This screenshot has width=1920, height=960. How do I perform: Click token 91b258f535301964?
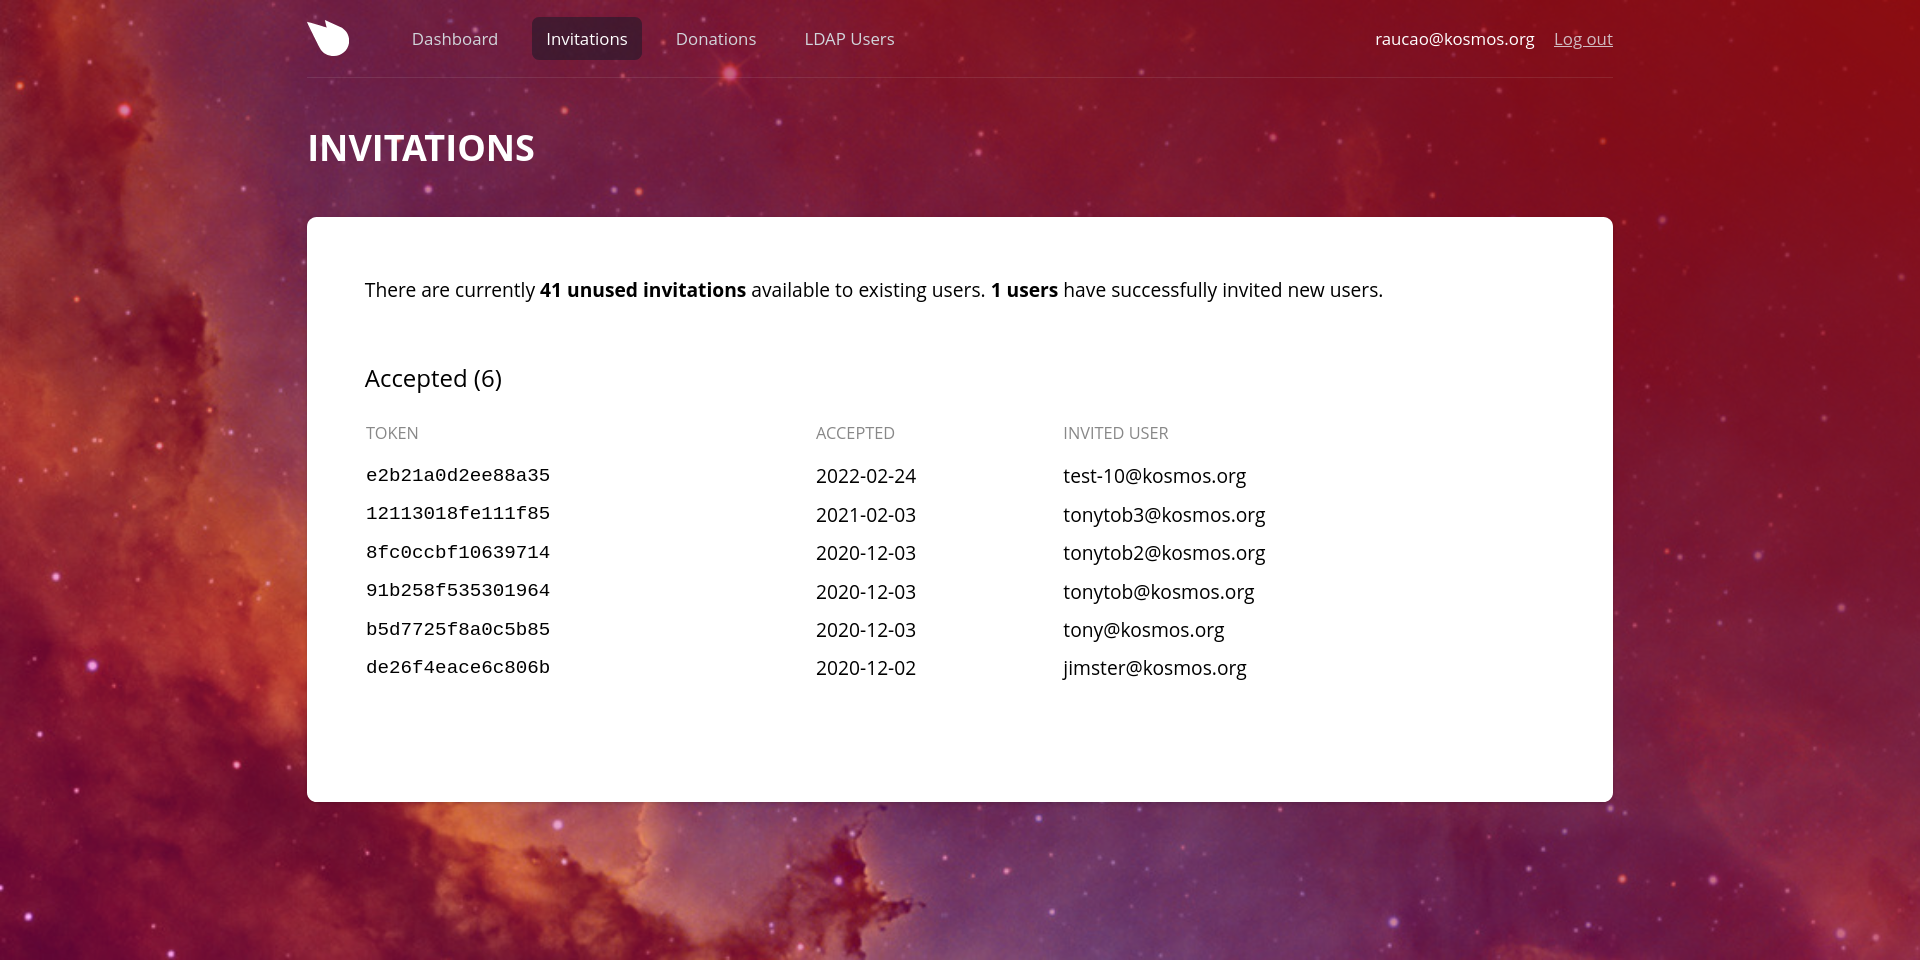coord(457,591)
